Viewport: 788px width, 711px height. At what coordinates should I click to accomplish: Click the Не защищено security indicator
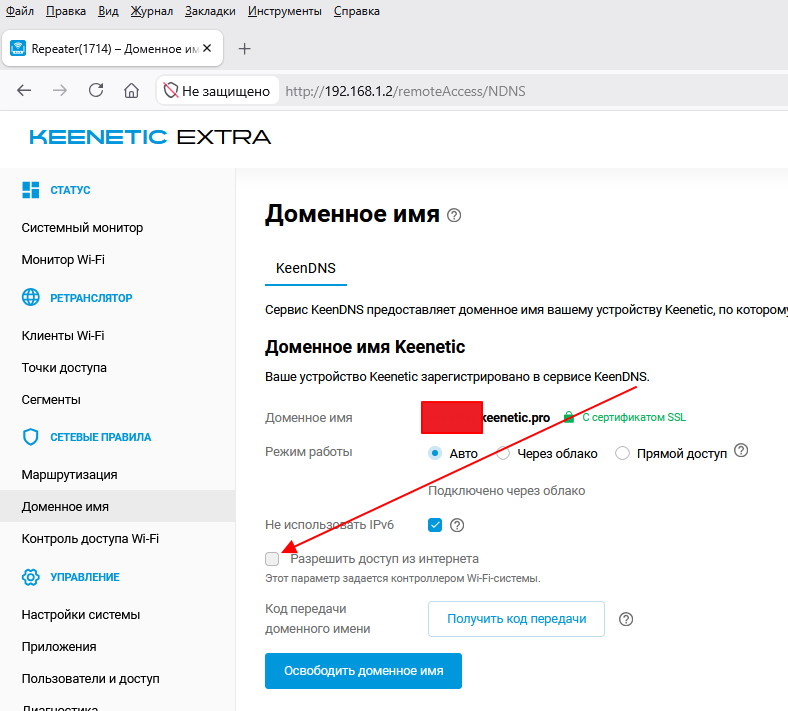[x=217, y=91]
